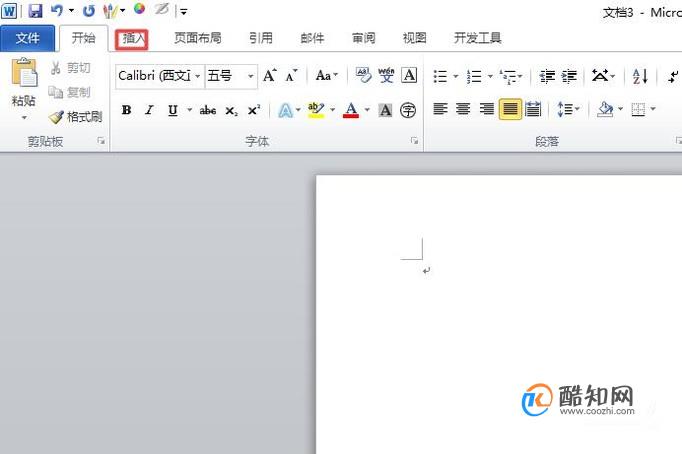Open the 文件 (File) tab
682x454 pixels.
27,38
